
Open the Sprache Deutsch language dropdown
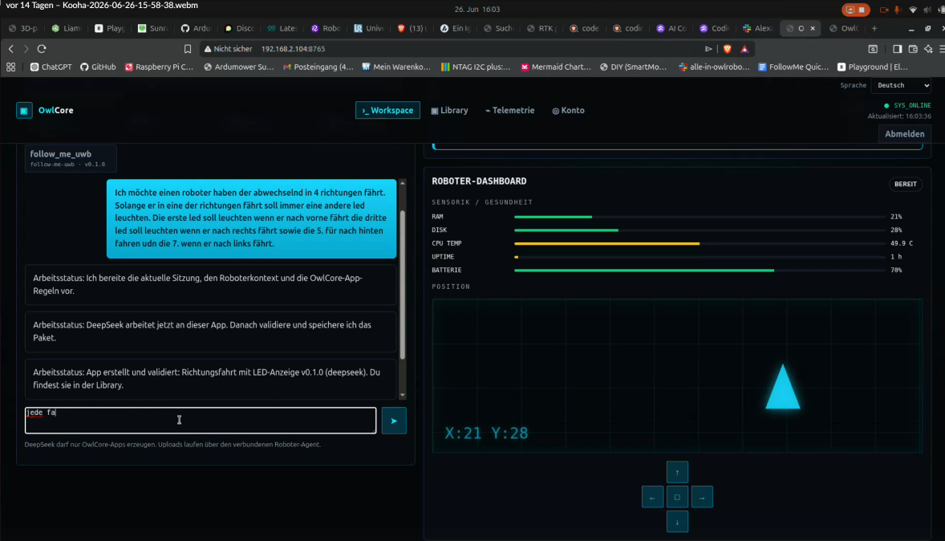902,86
